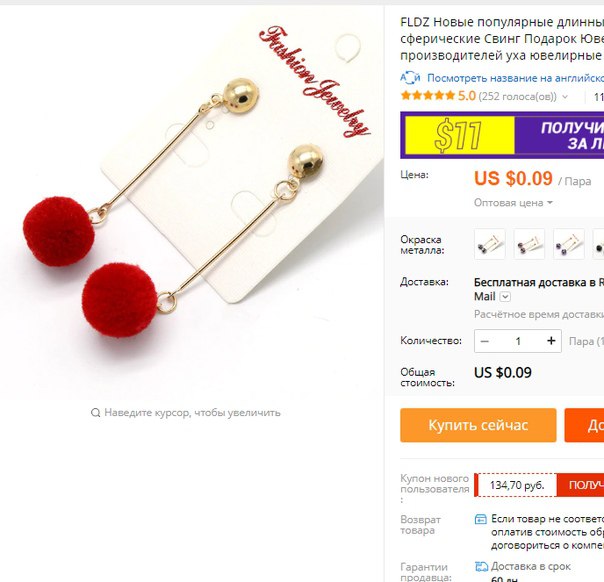Decrease quantity with the minus button
The width and height of the screenshot is (604, 582).
click(485, 341)
